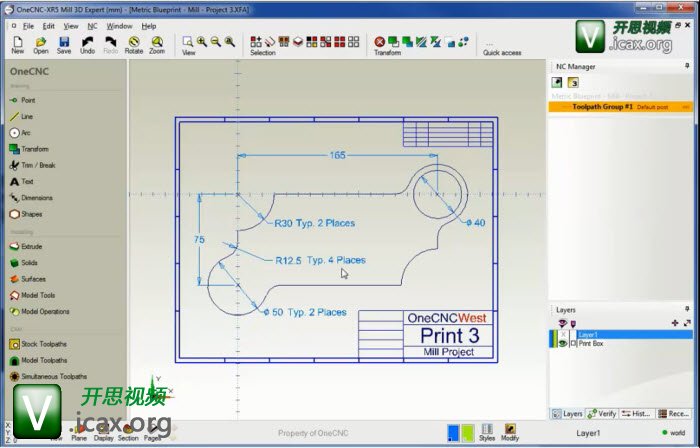Screen dimensions: 700x448
Task: Click the blue color swatch in status bar
Action: [453, 433]
